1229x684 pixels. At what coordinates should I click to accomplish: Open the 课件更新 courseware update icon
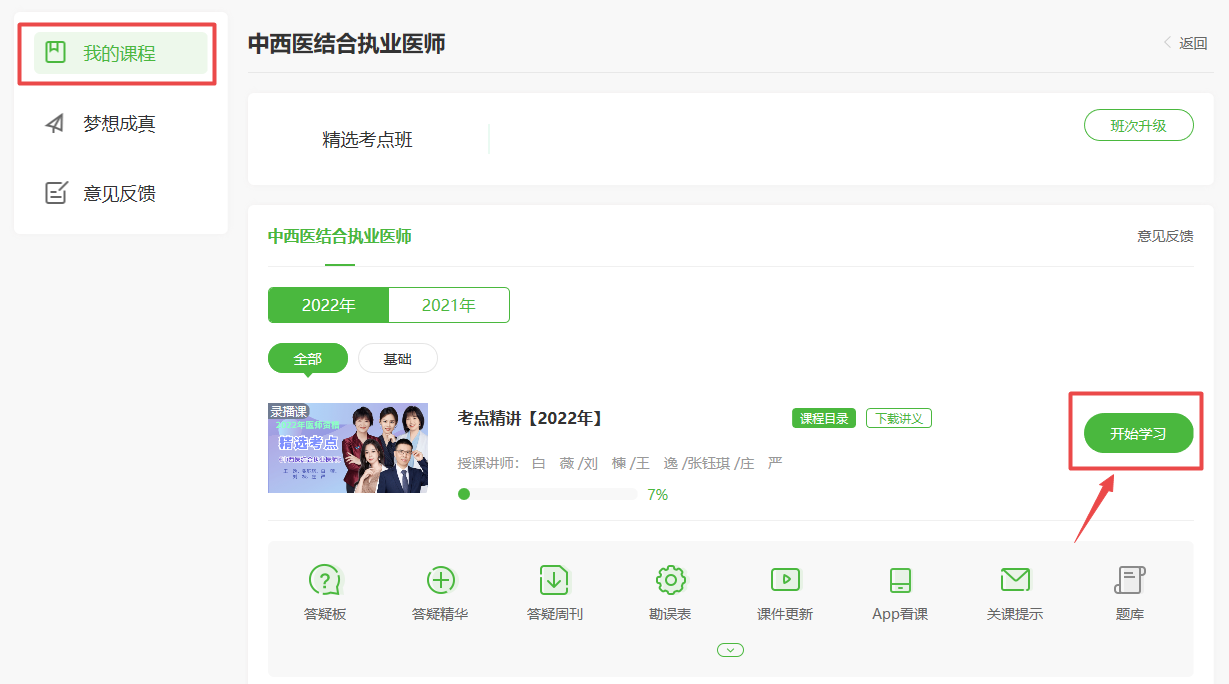tap(785, 580)
